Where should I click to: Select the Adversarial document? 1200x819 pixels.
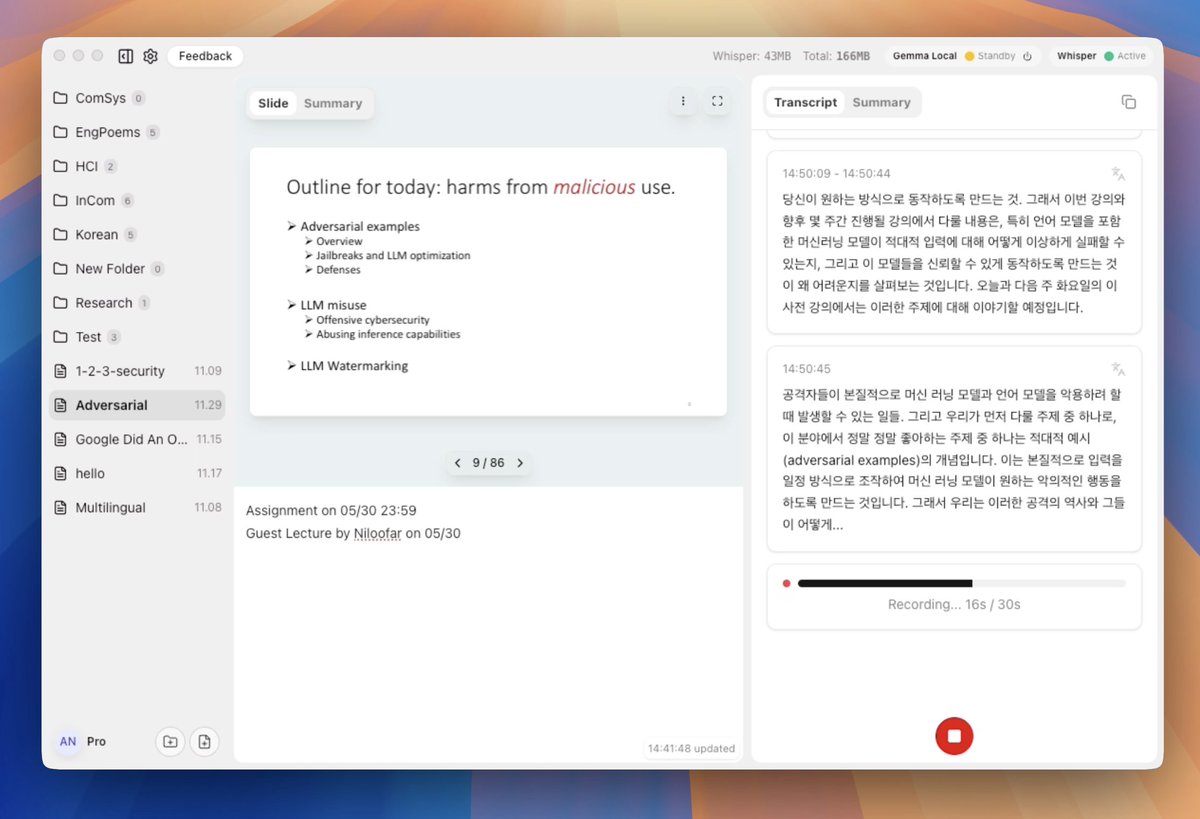click(136, 405)
